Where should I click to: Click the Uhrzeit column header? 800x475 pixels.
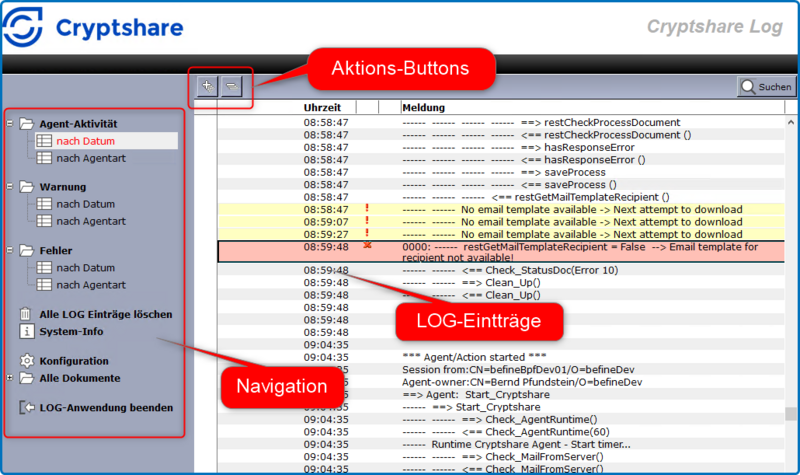[x=324, y=107]
